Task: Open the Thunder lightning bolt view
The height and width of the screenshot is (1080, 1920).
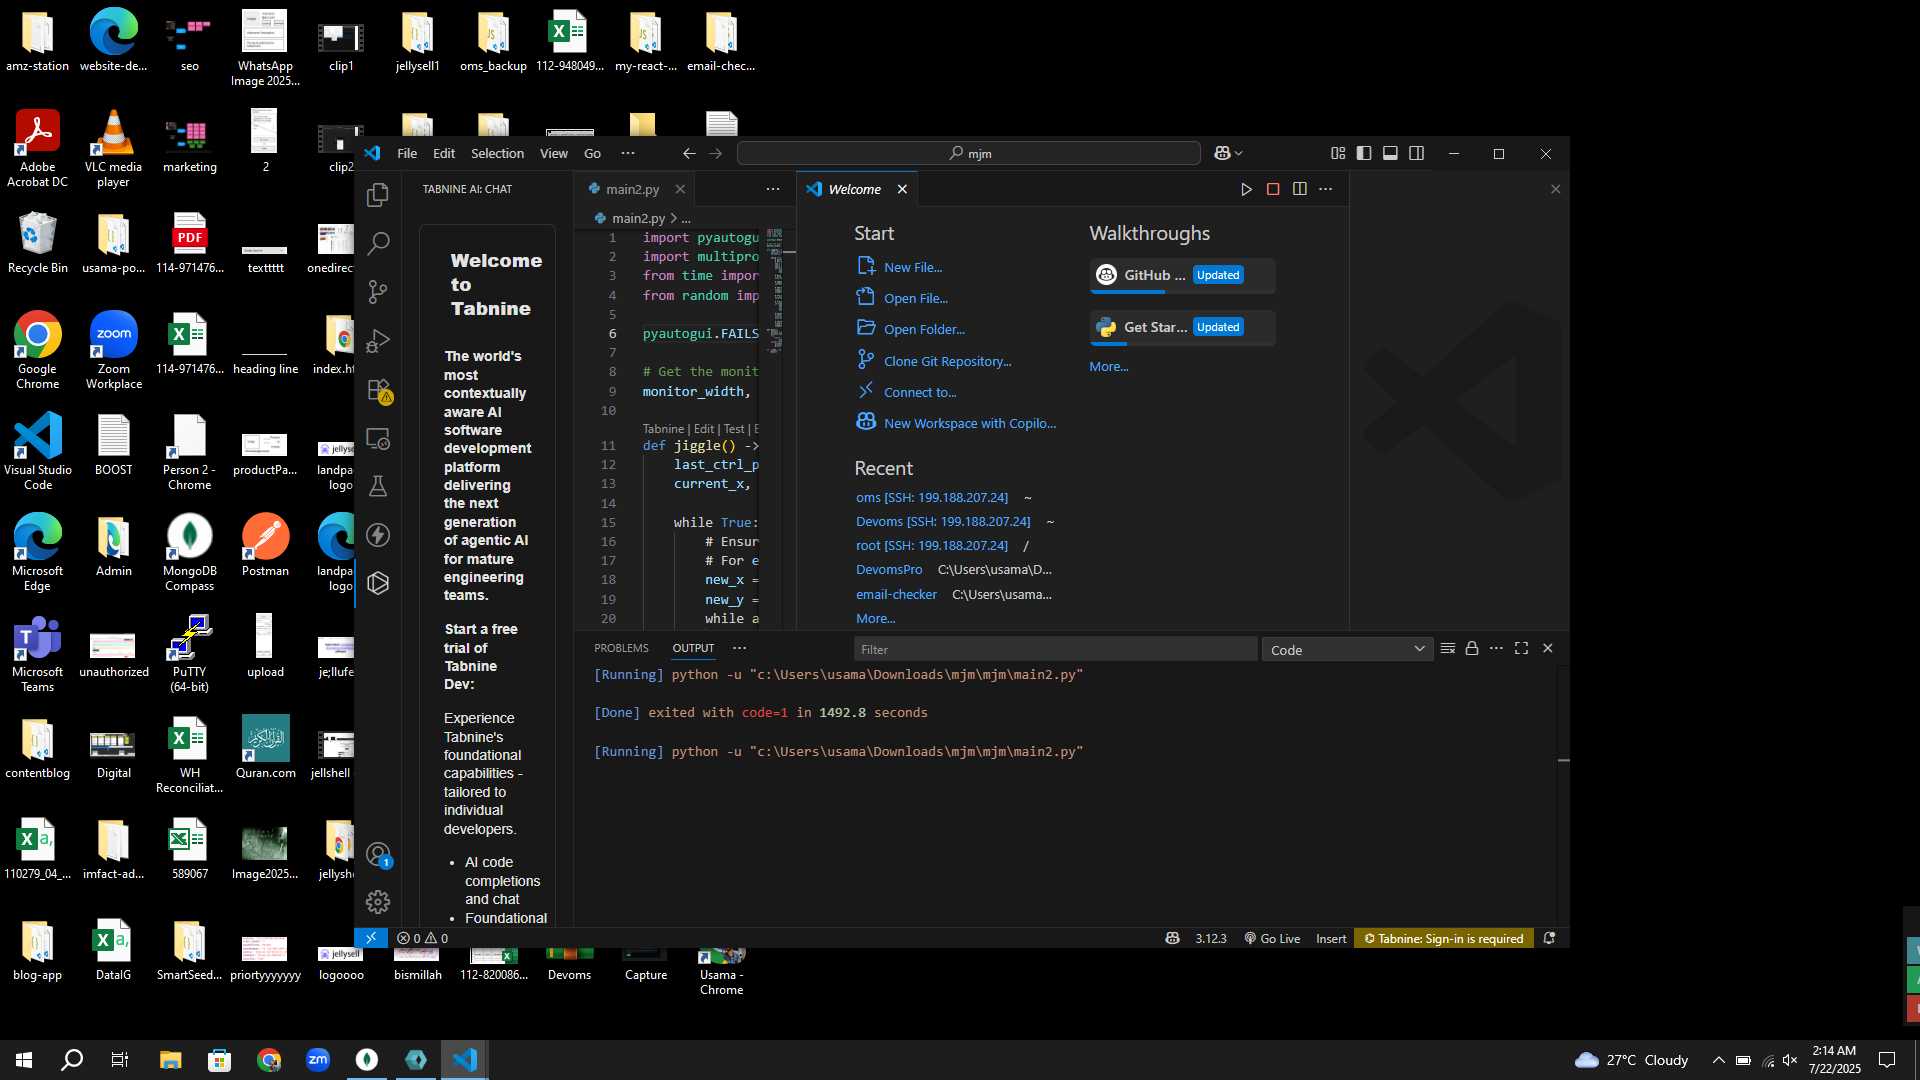Action: [x=378, y=535]
